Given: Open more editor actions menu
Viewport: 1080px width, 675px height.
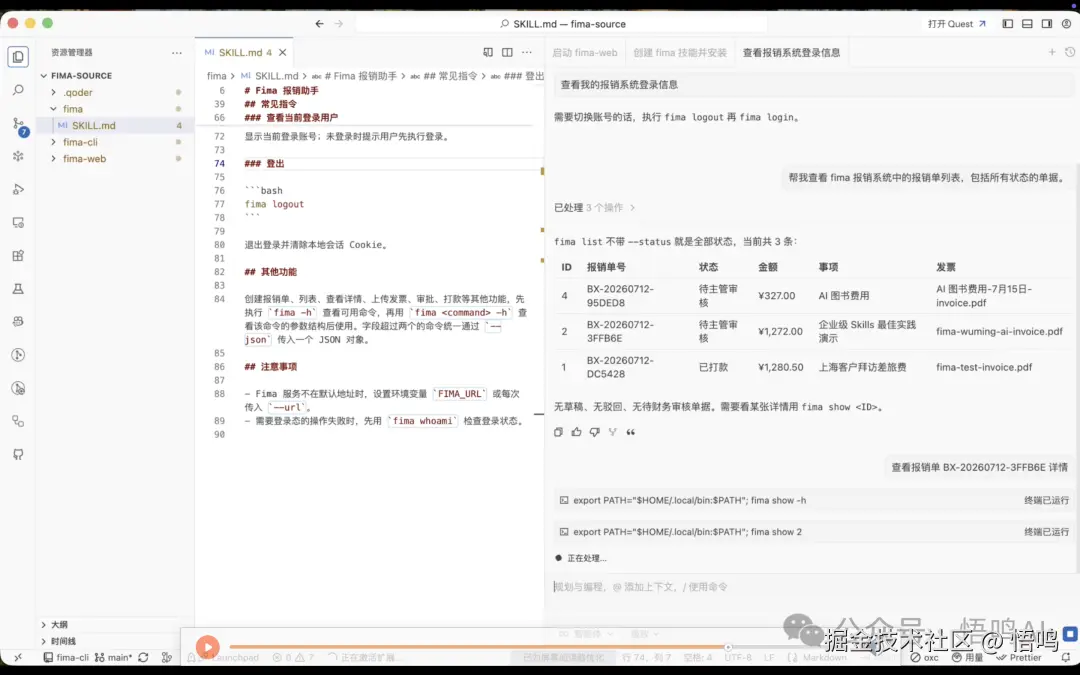Looking at the screenshot, I should (527, 52).
